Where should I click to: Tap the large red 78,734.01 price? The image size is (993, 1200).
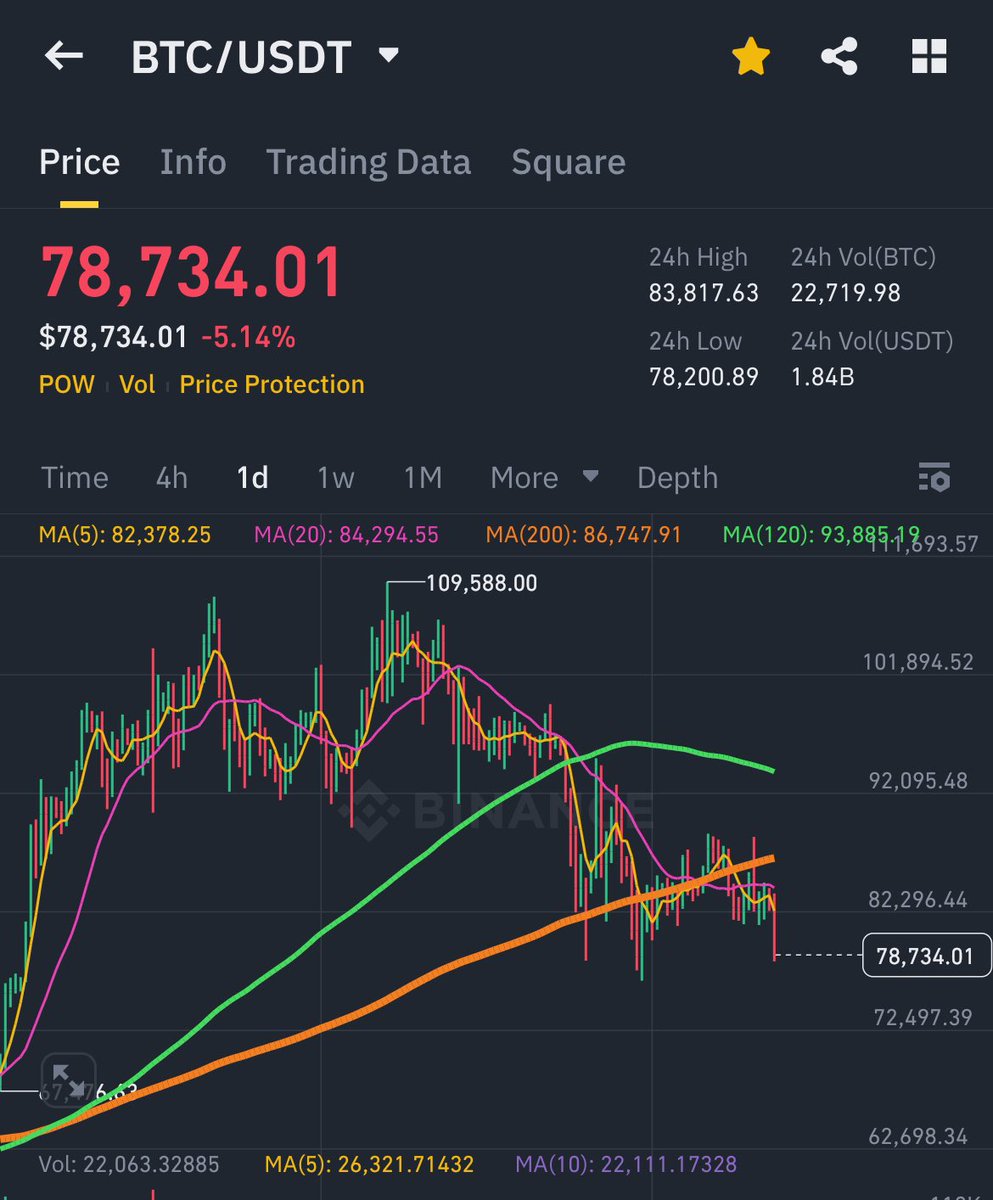click(x=191, y=272)
